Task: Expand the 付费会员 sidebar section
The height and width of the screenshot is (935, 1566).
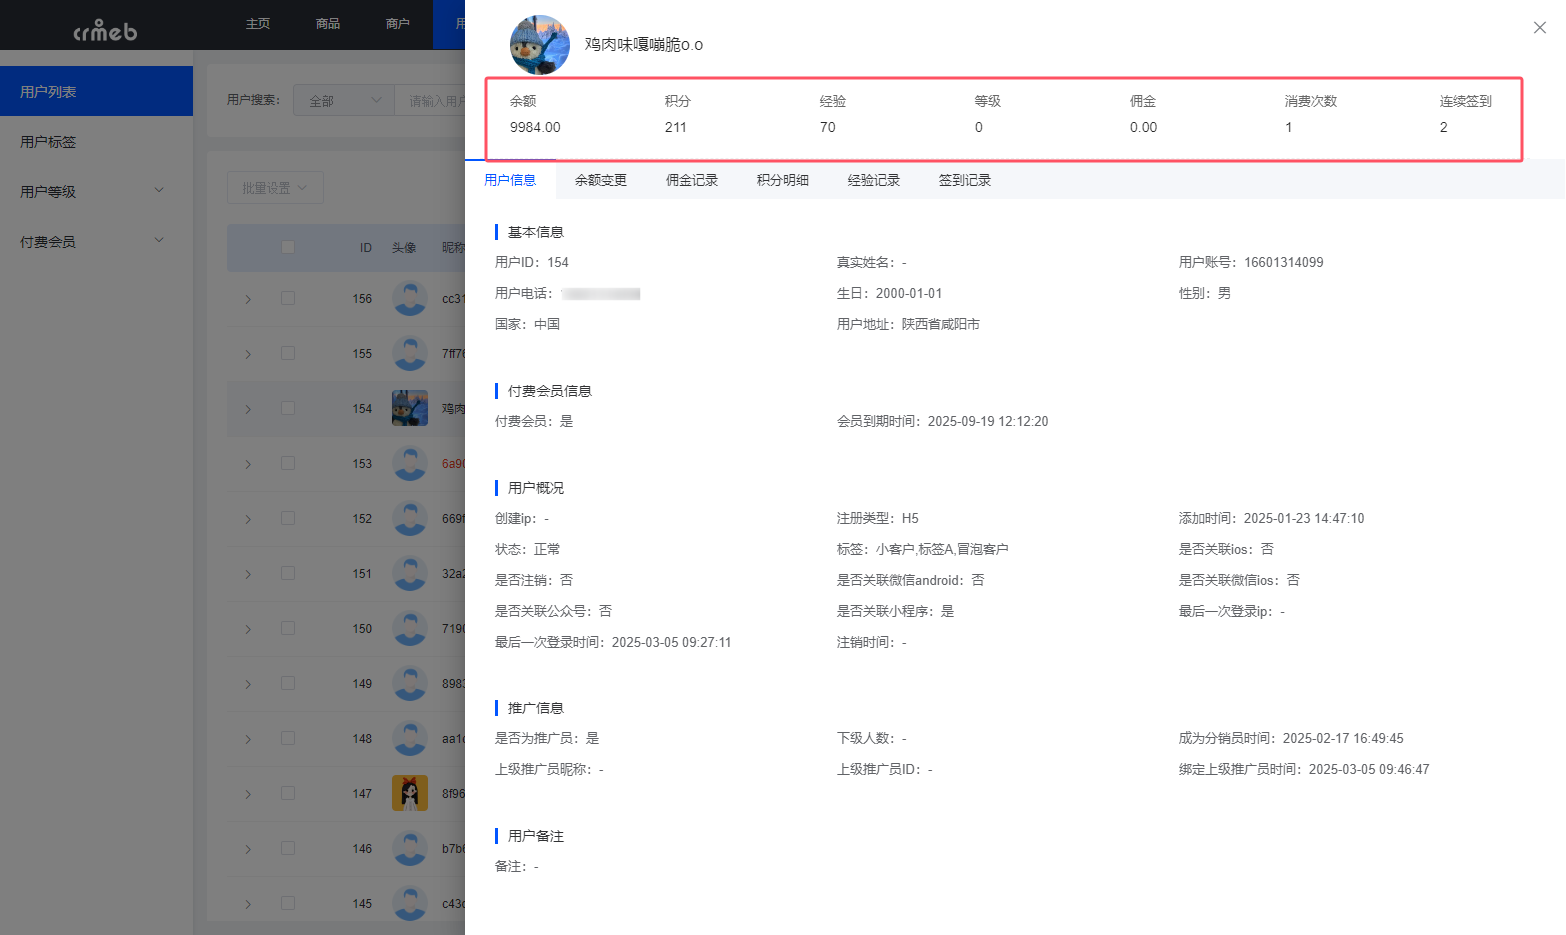Action: [x=90, y=240]
